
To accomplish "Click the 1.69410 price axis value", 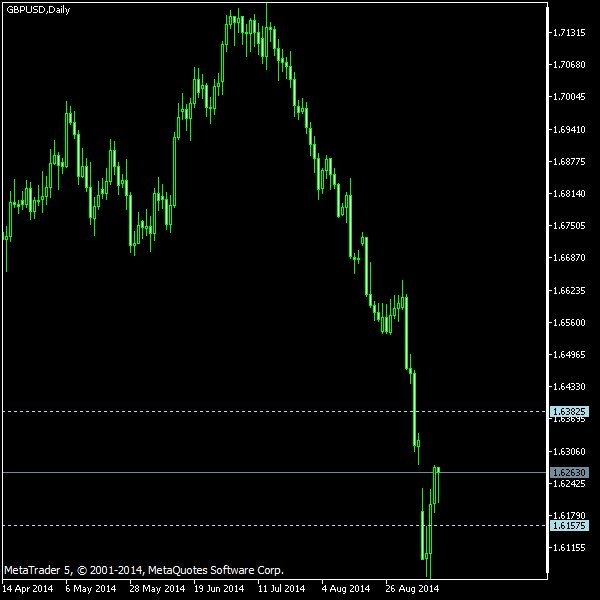I will pyautogui.click(x=569, y=130).
